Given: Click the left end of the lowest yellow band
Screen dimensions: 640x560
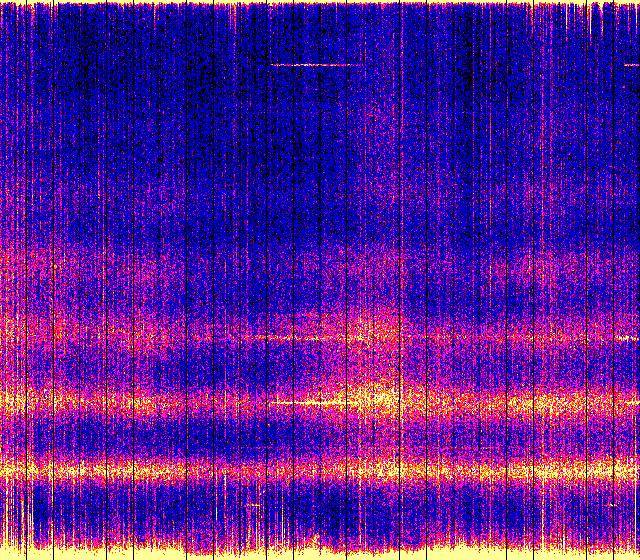Looking at the screenshot, I should click(8, 468).
